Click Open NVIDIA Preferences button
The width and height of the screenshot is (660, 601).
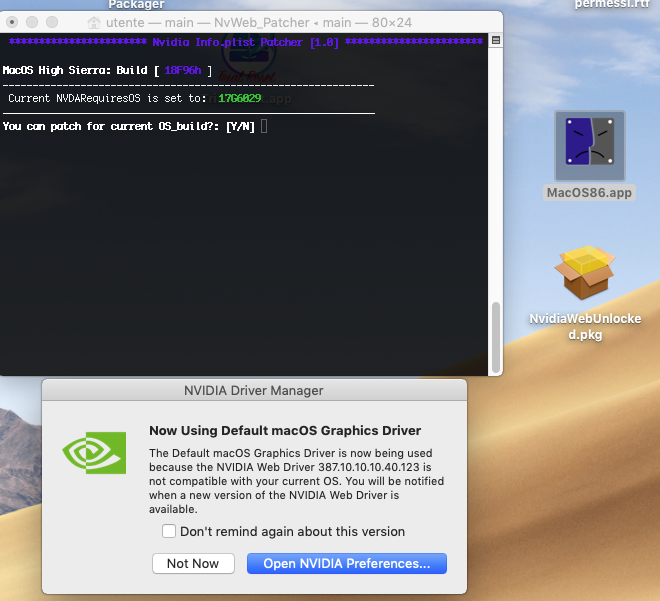tap(346, 563)
